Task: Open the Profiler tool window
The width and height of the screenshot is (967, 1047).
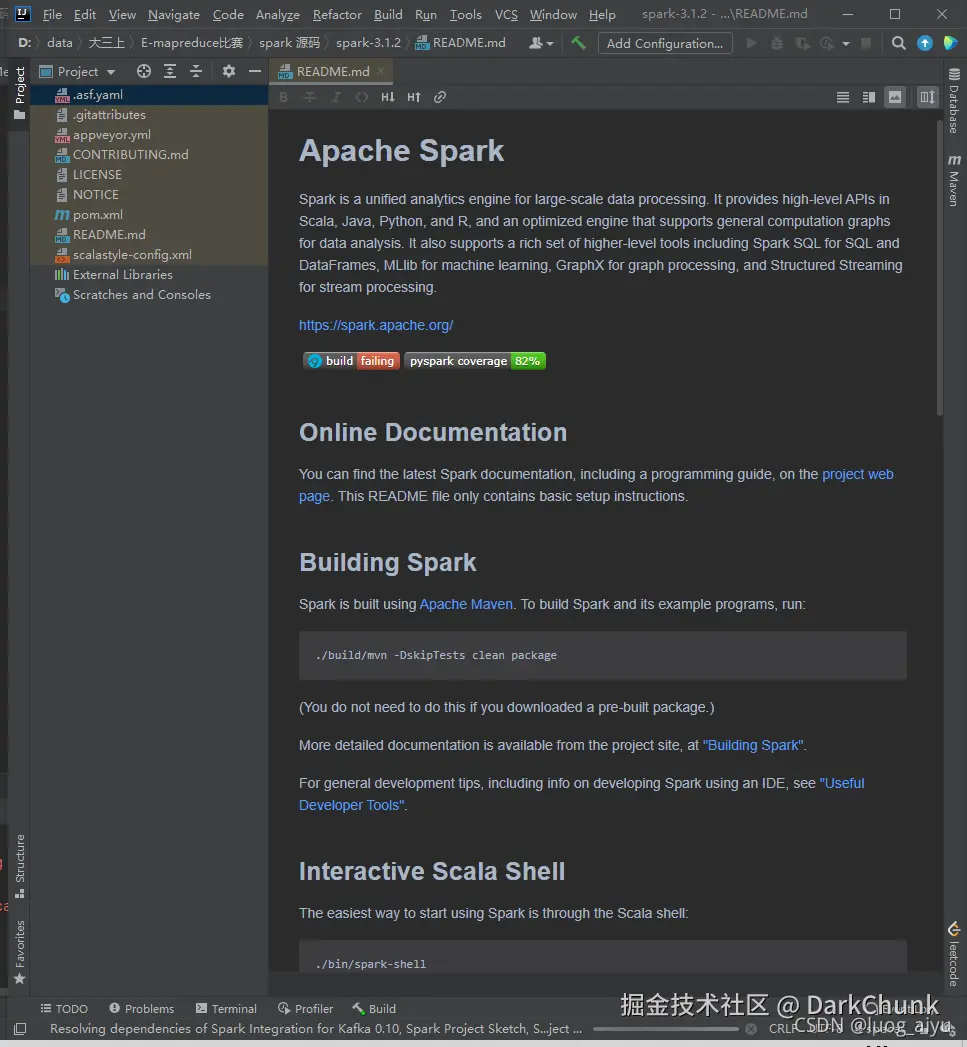Action: click(x=306, y=1008)
